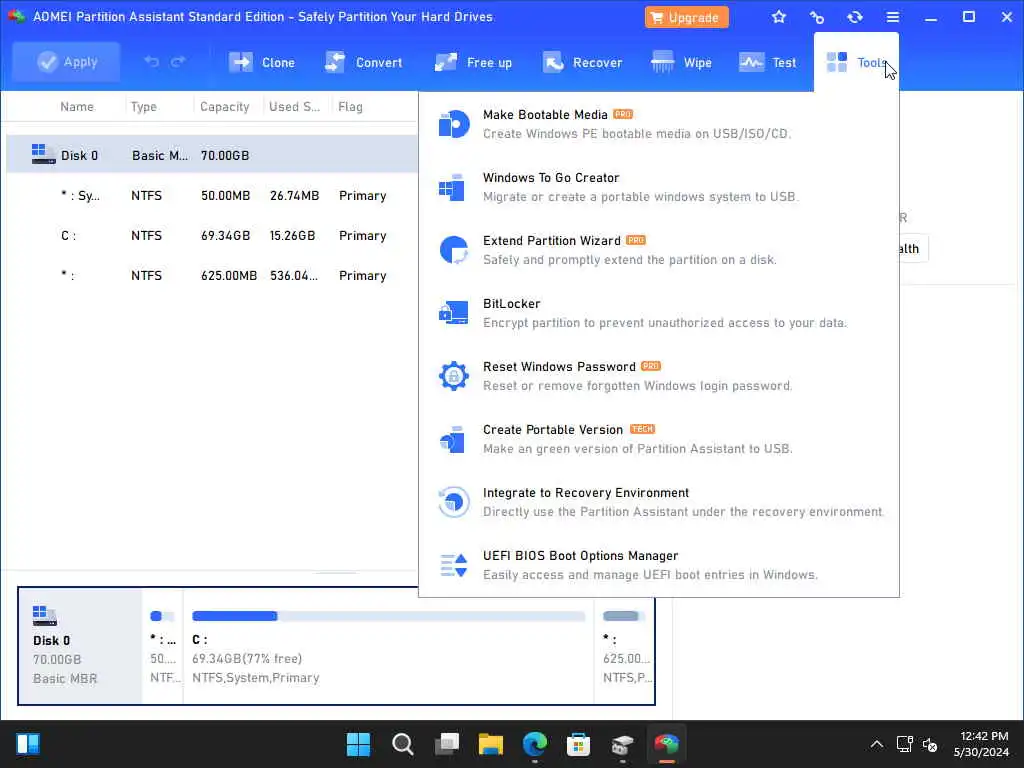Click the Disk 0 icon in the partition list
The height and width of the screenshot is (768, 1024).
coord(43,154)
